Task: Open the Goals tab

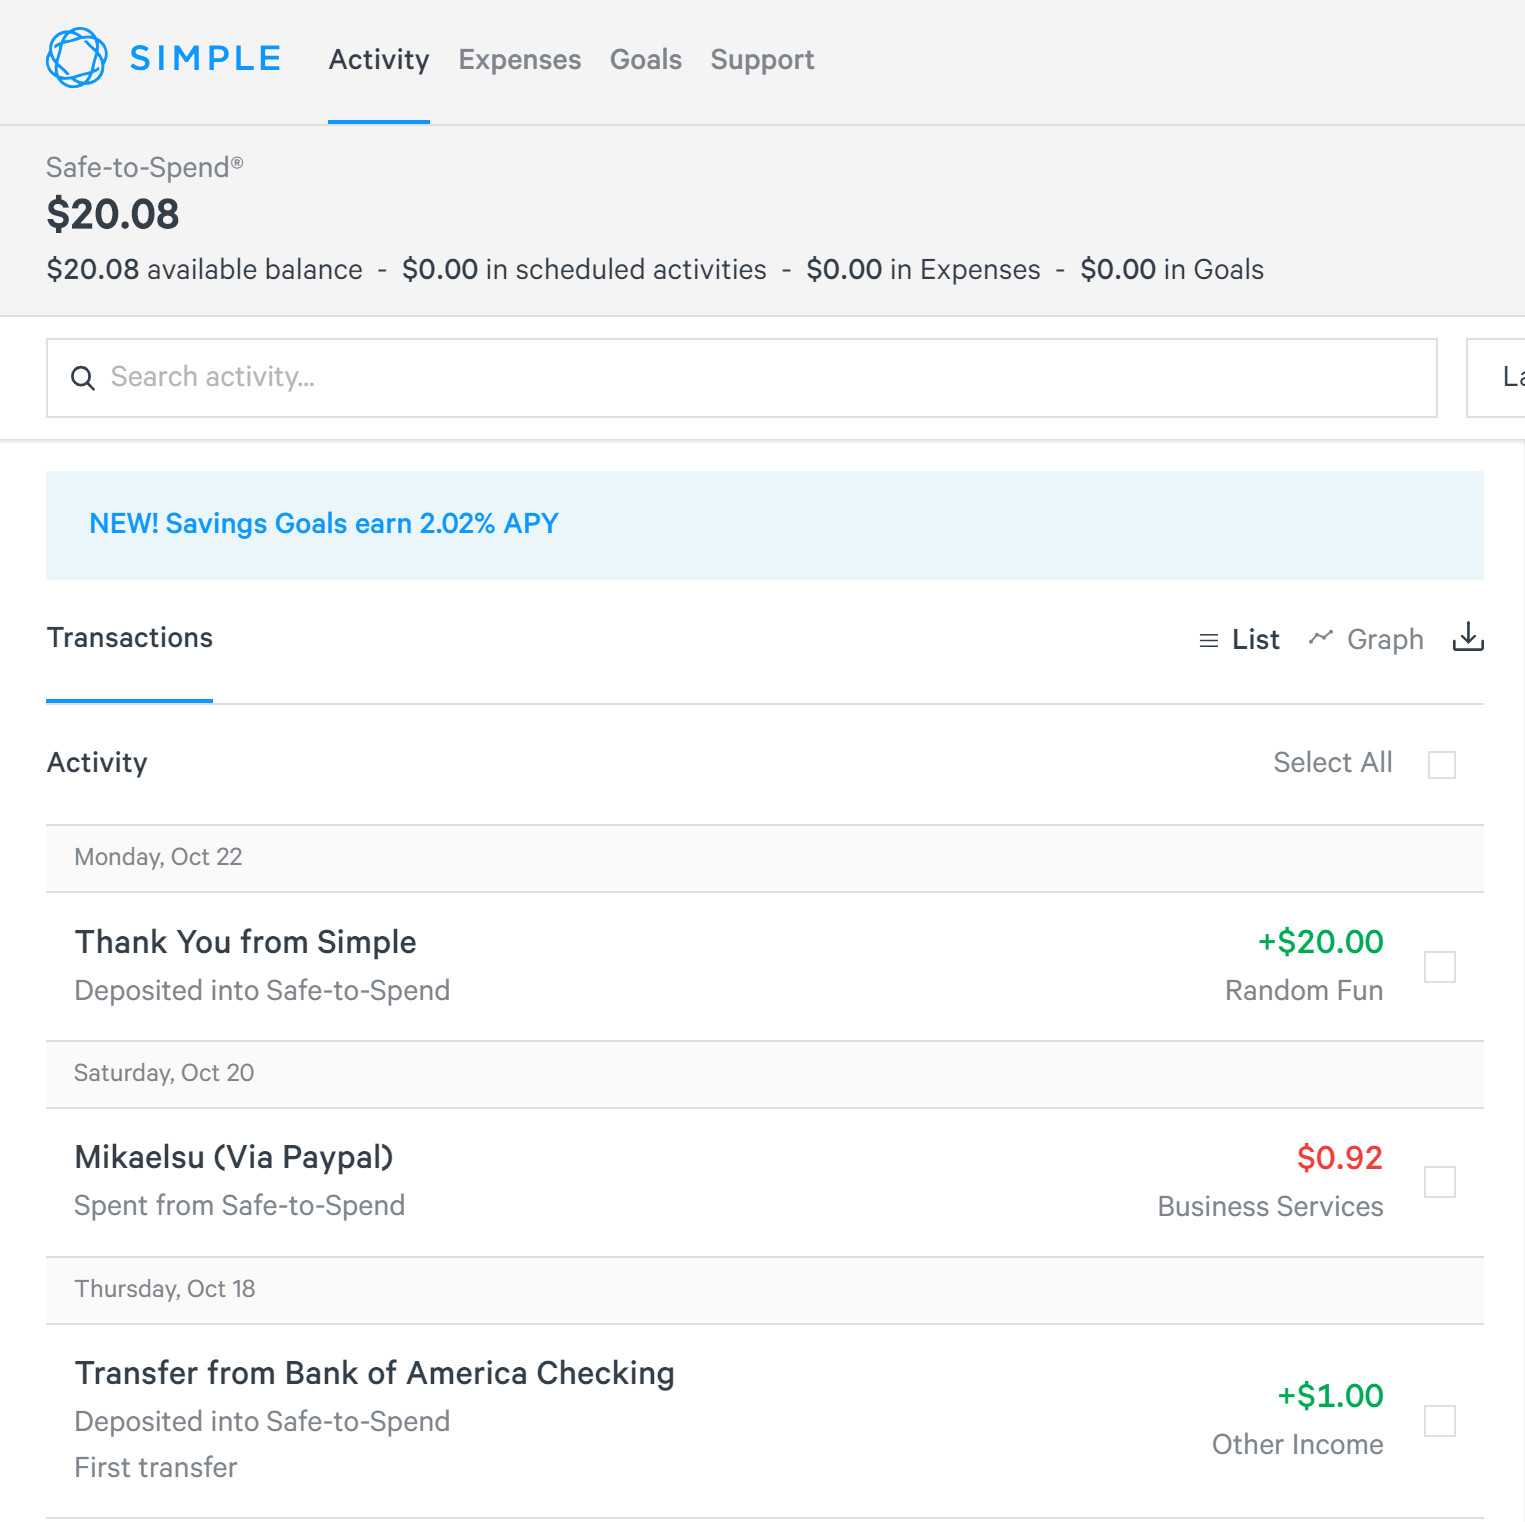Action: point(646,60)
